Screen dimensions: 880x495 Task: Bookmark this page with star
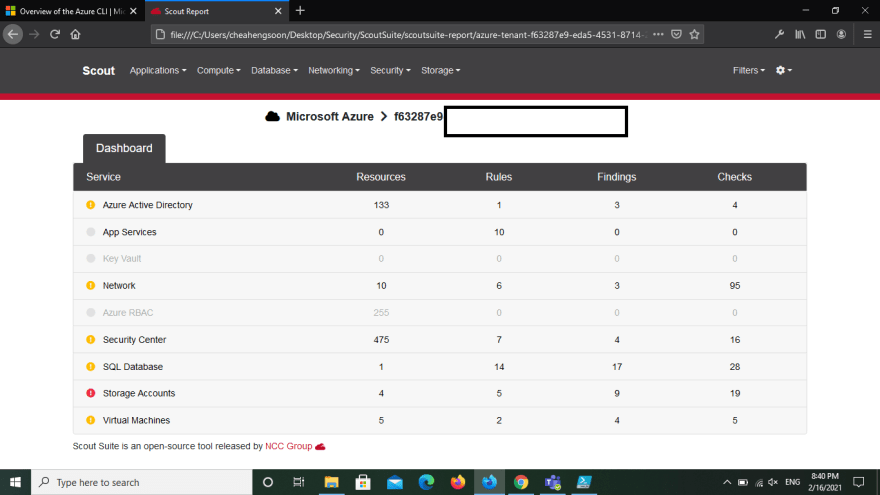click(x=694, y=34)
